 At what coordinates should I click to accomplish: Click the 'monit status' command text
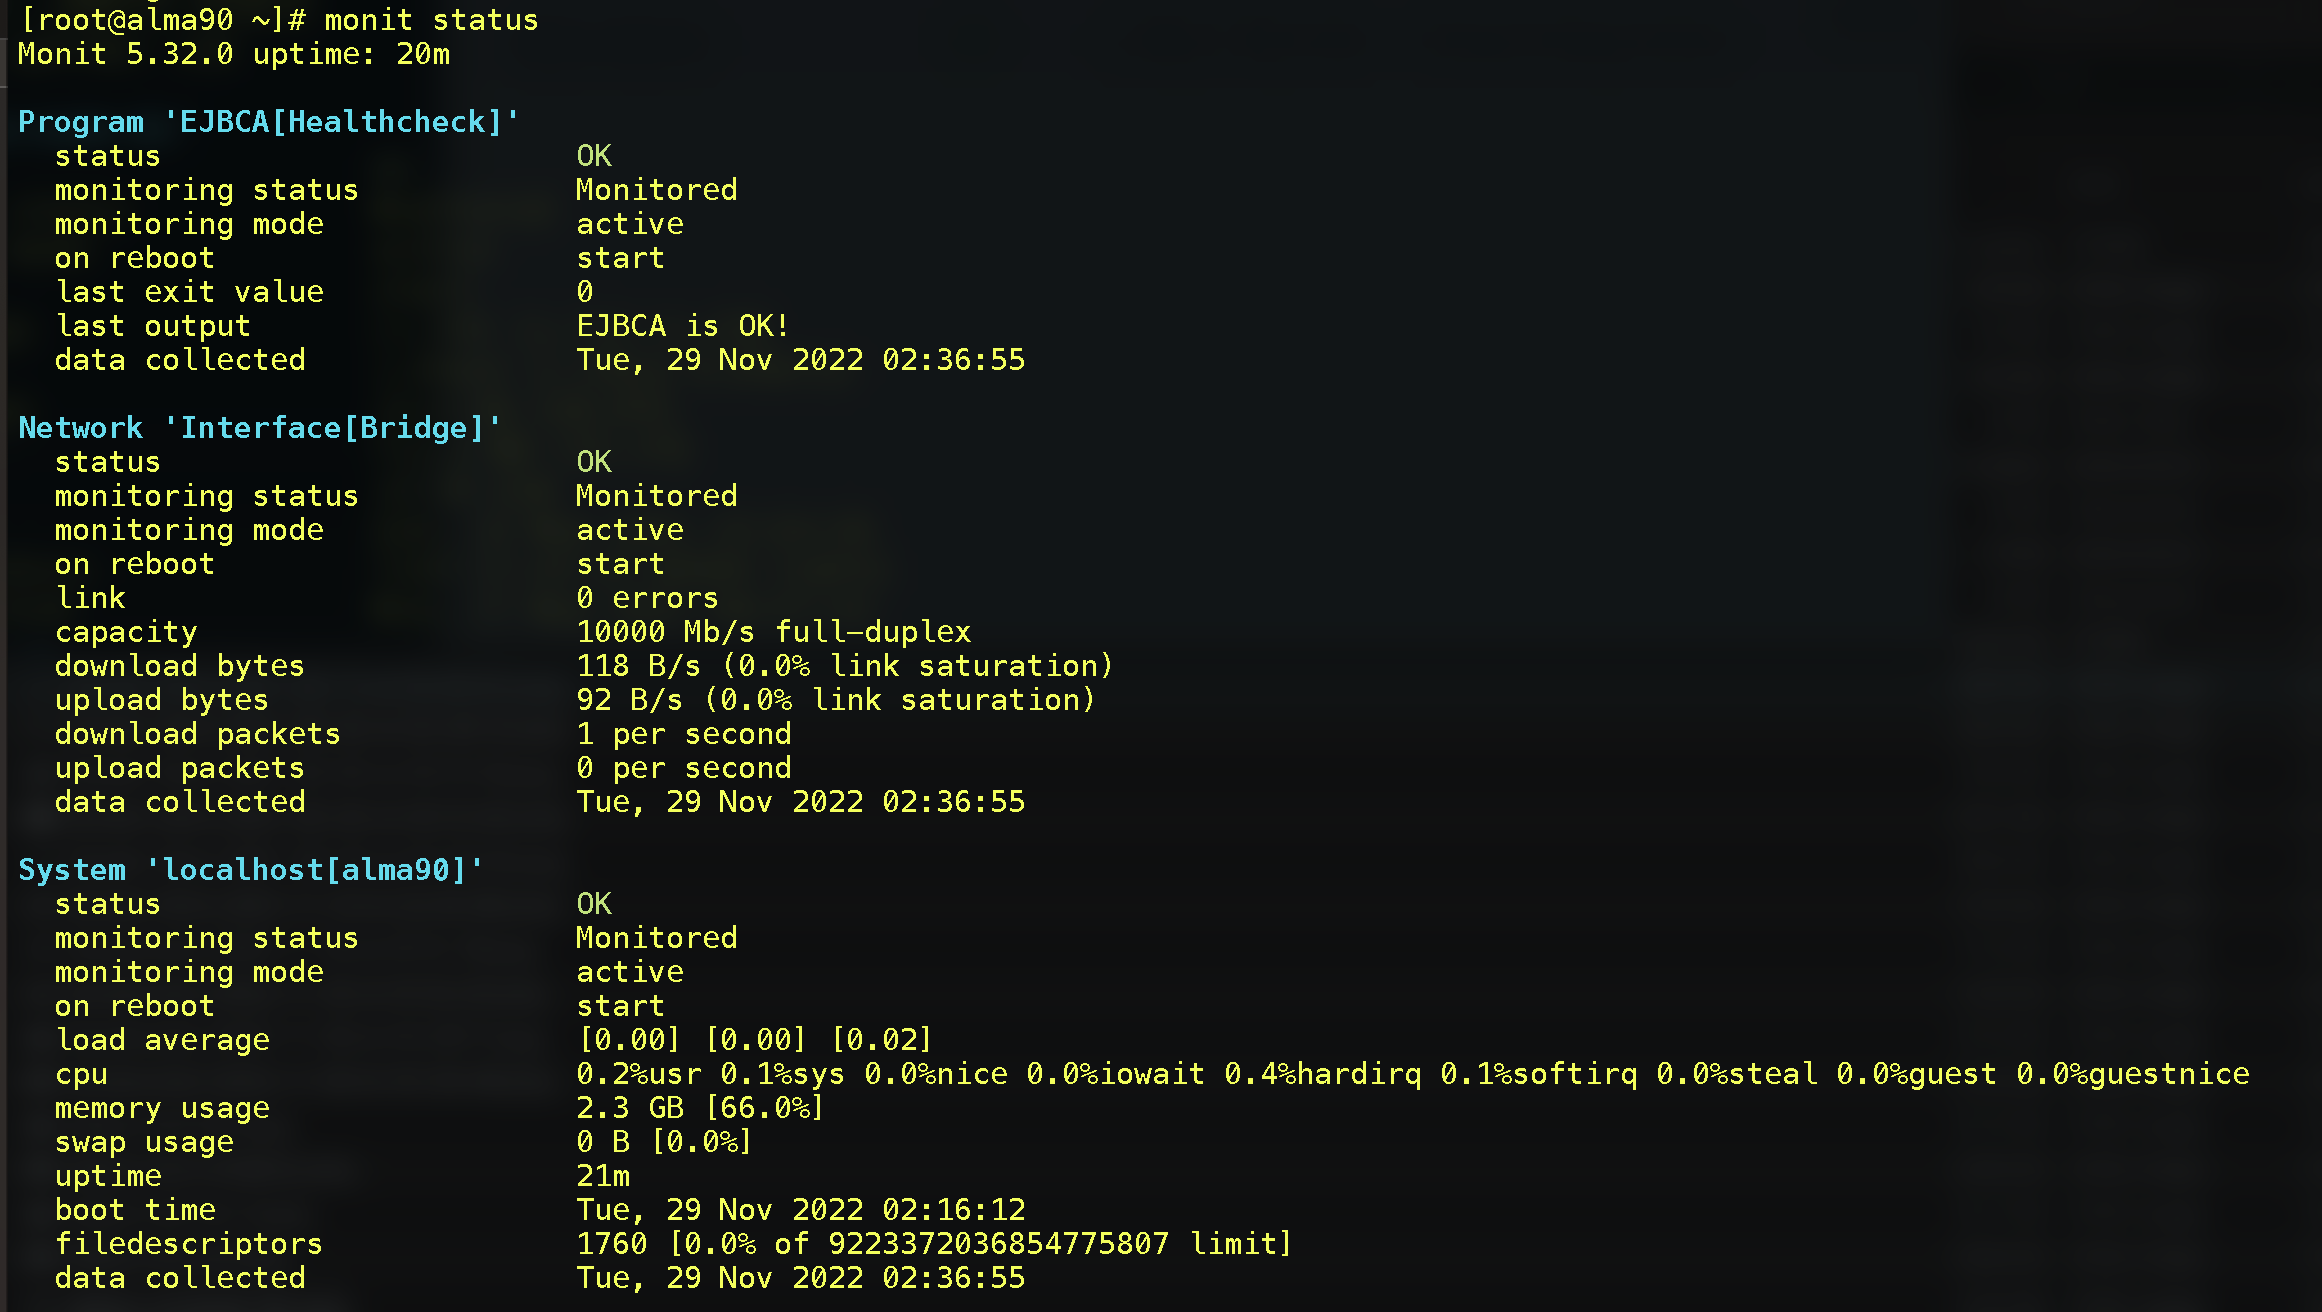431,20
